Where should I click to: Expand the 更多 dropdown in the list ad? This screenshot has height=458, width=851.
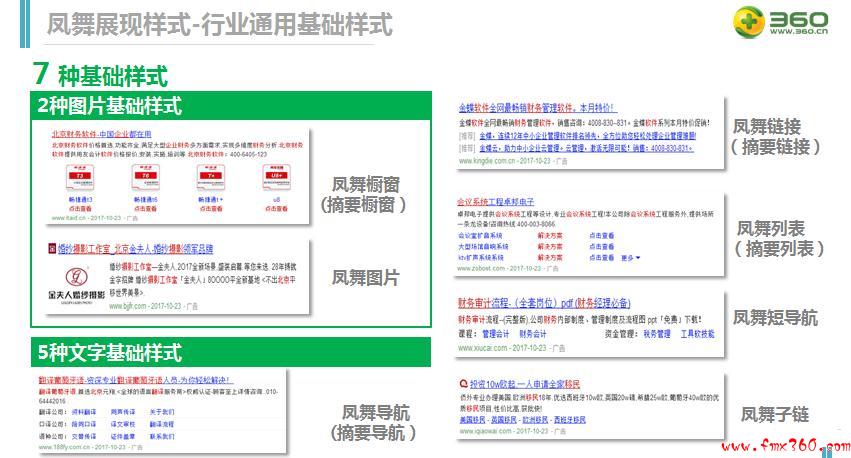(x=631, y=258)
